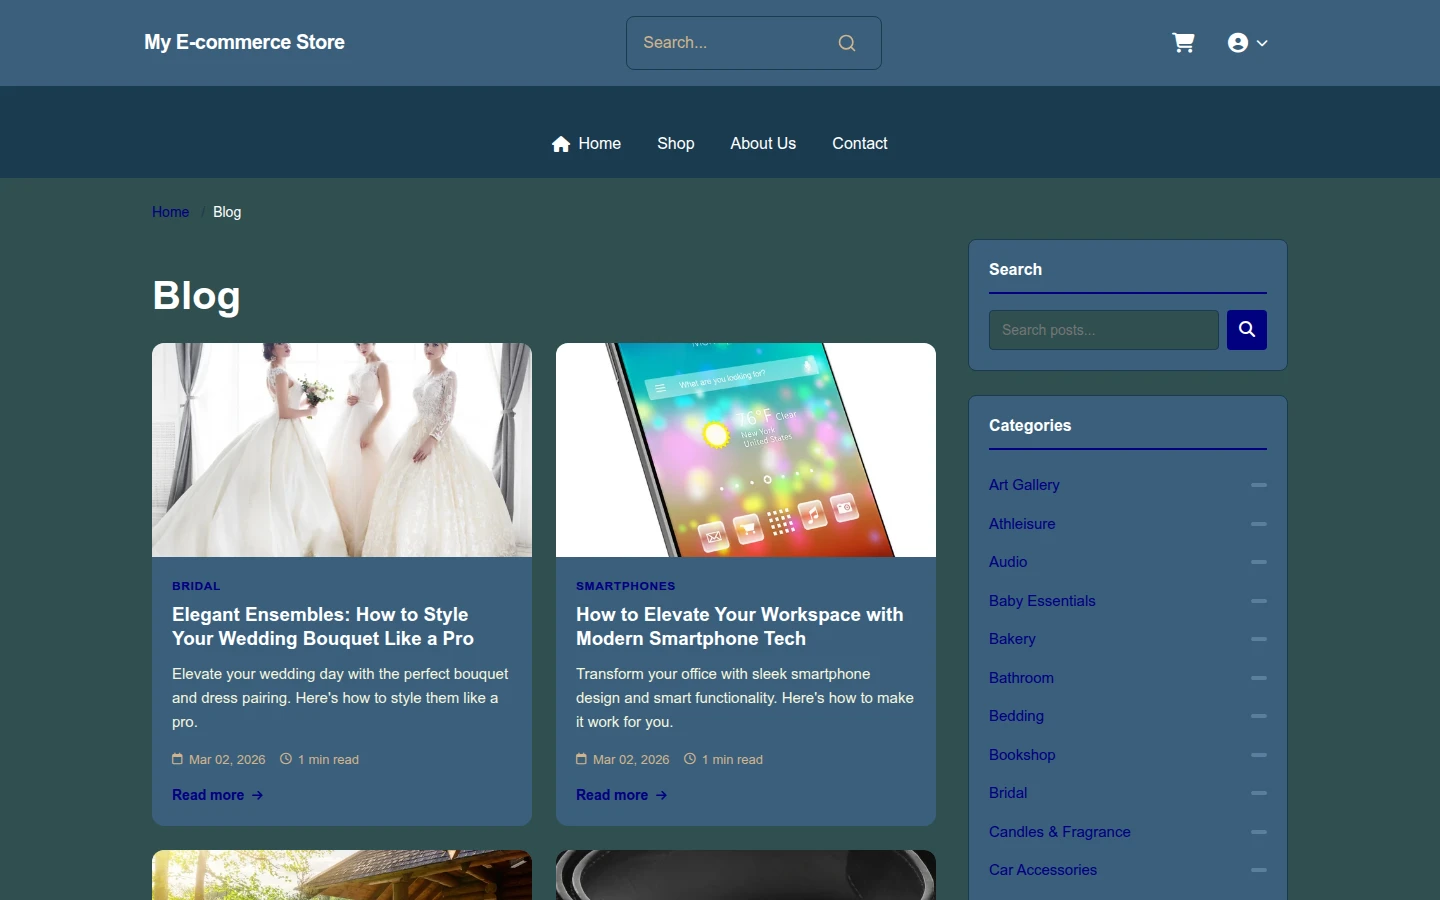Image resolution: width=1440 pixels, height=900 pixels.
Task: Click the Home breadcrumb link
Action: pyautogui.click(x=170, y=212)
